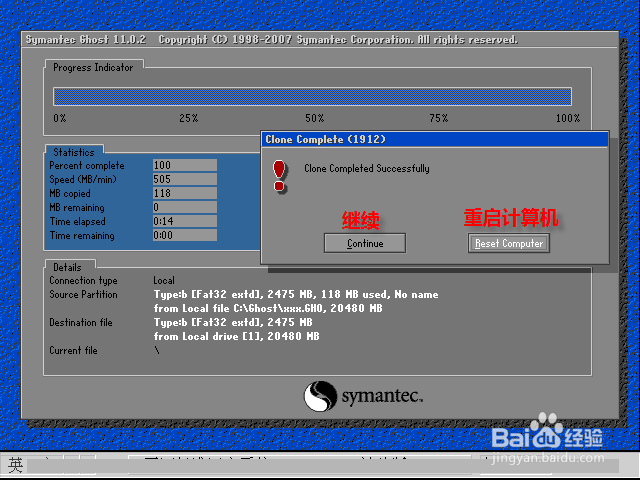Viewport: 640px width, 480px height.
Task: Click the 'from Local file C:\Ghost\xxx.GHO' line
Action: (268, 308)
